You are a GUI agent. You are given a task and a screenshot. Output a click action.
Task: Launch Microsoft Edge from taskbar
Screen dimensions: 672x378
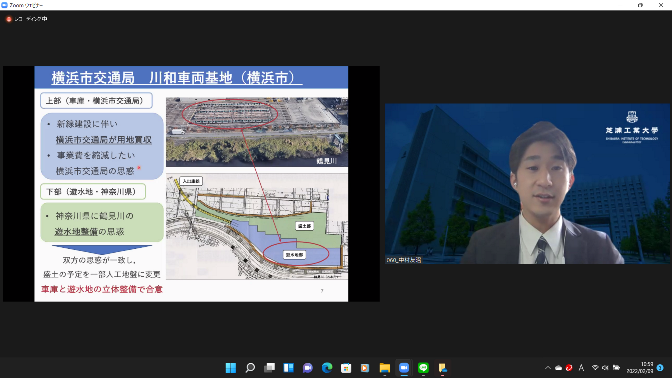tap(327, 368)
